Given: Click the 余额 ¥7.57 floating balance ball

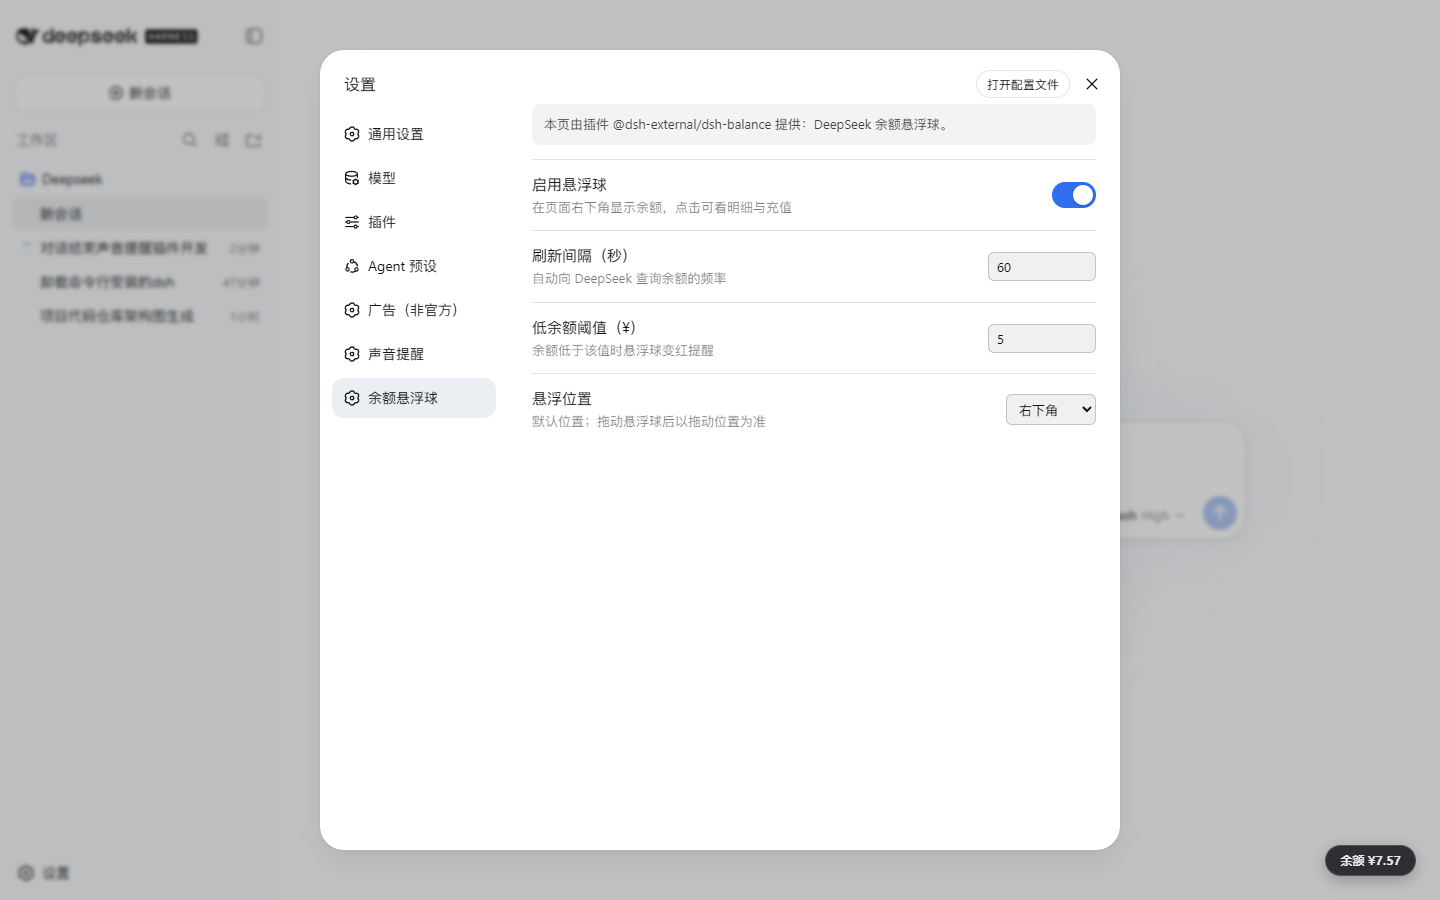Looking at the screenshot, I should click(1370, 860).
